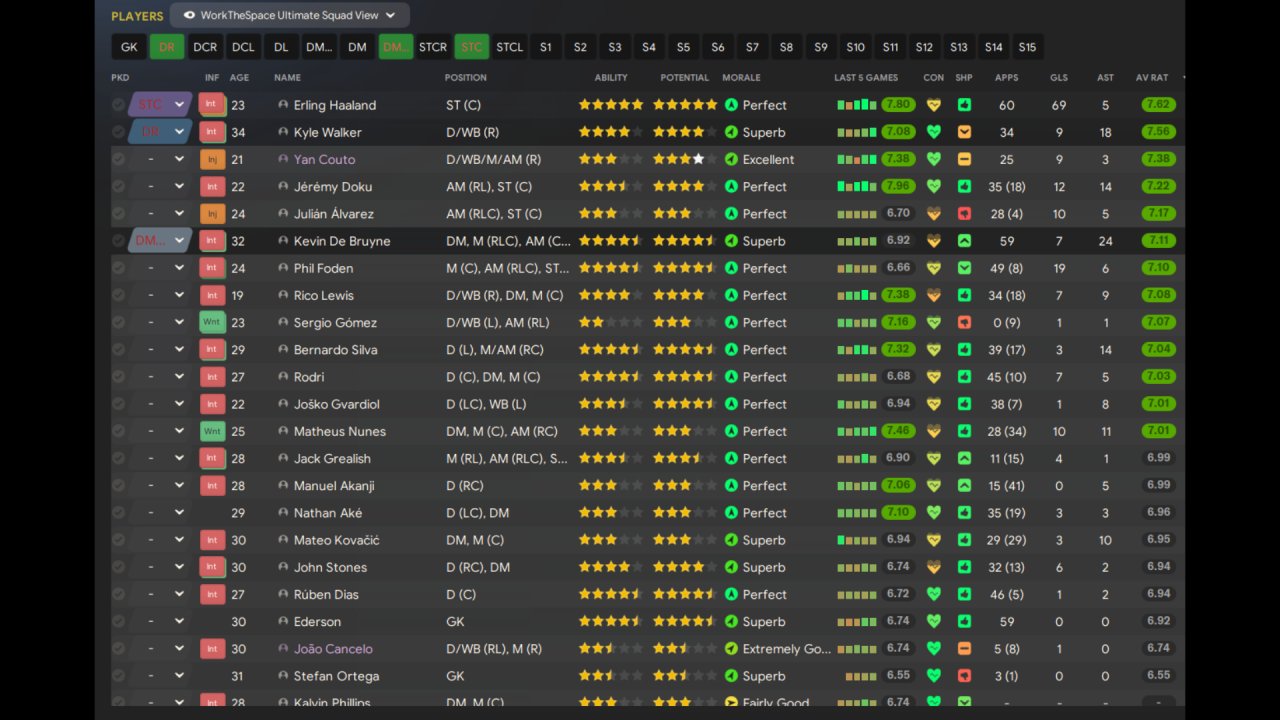Click Erling Haaland's 7.62 average rating

tap(1158, 104)
